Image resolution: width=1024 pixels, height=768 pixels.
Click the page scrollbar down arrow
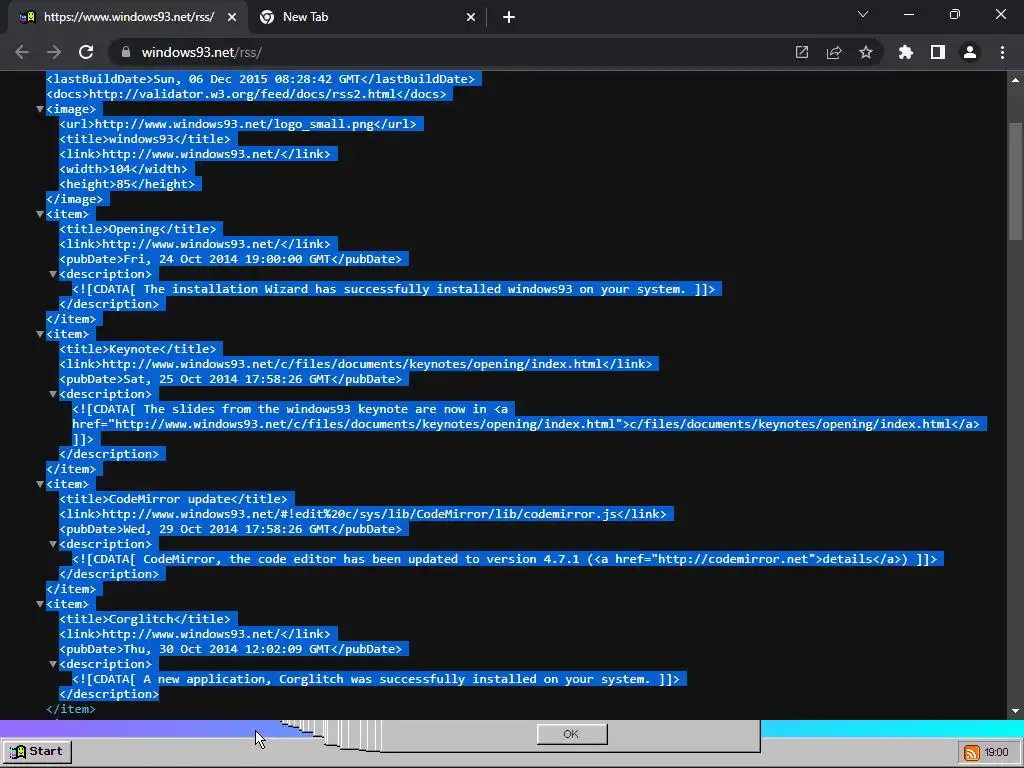pos(1016,711)
